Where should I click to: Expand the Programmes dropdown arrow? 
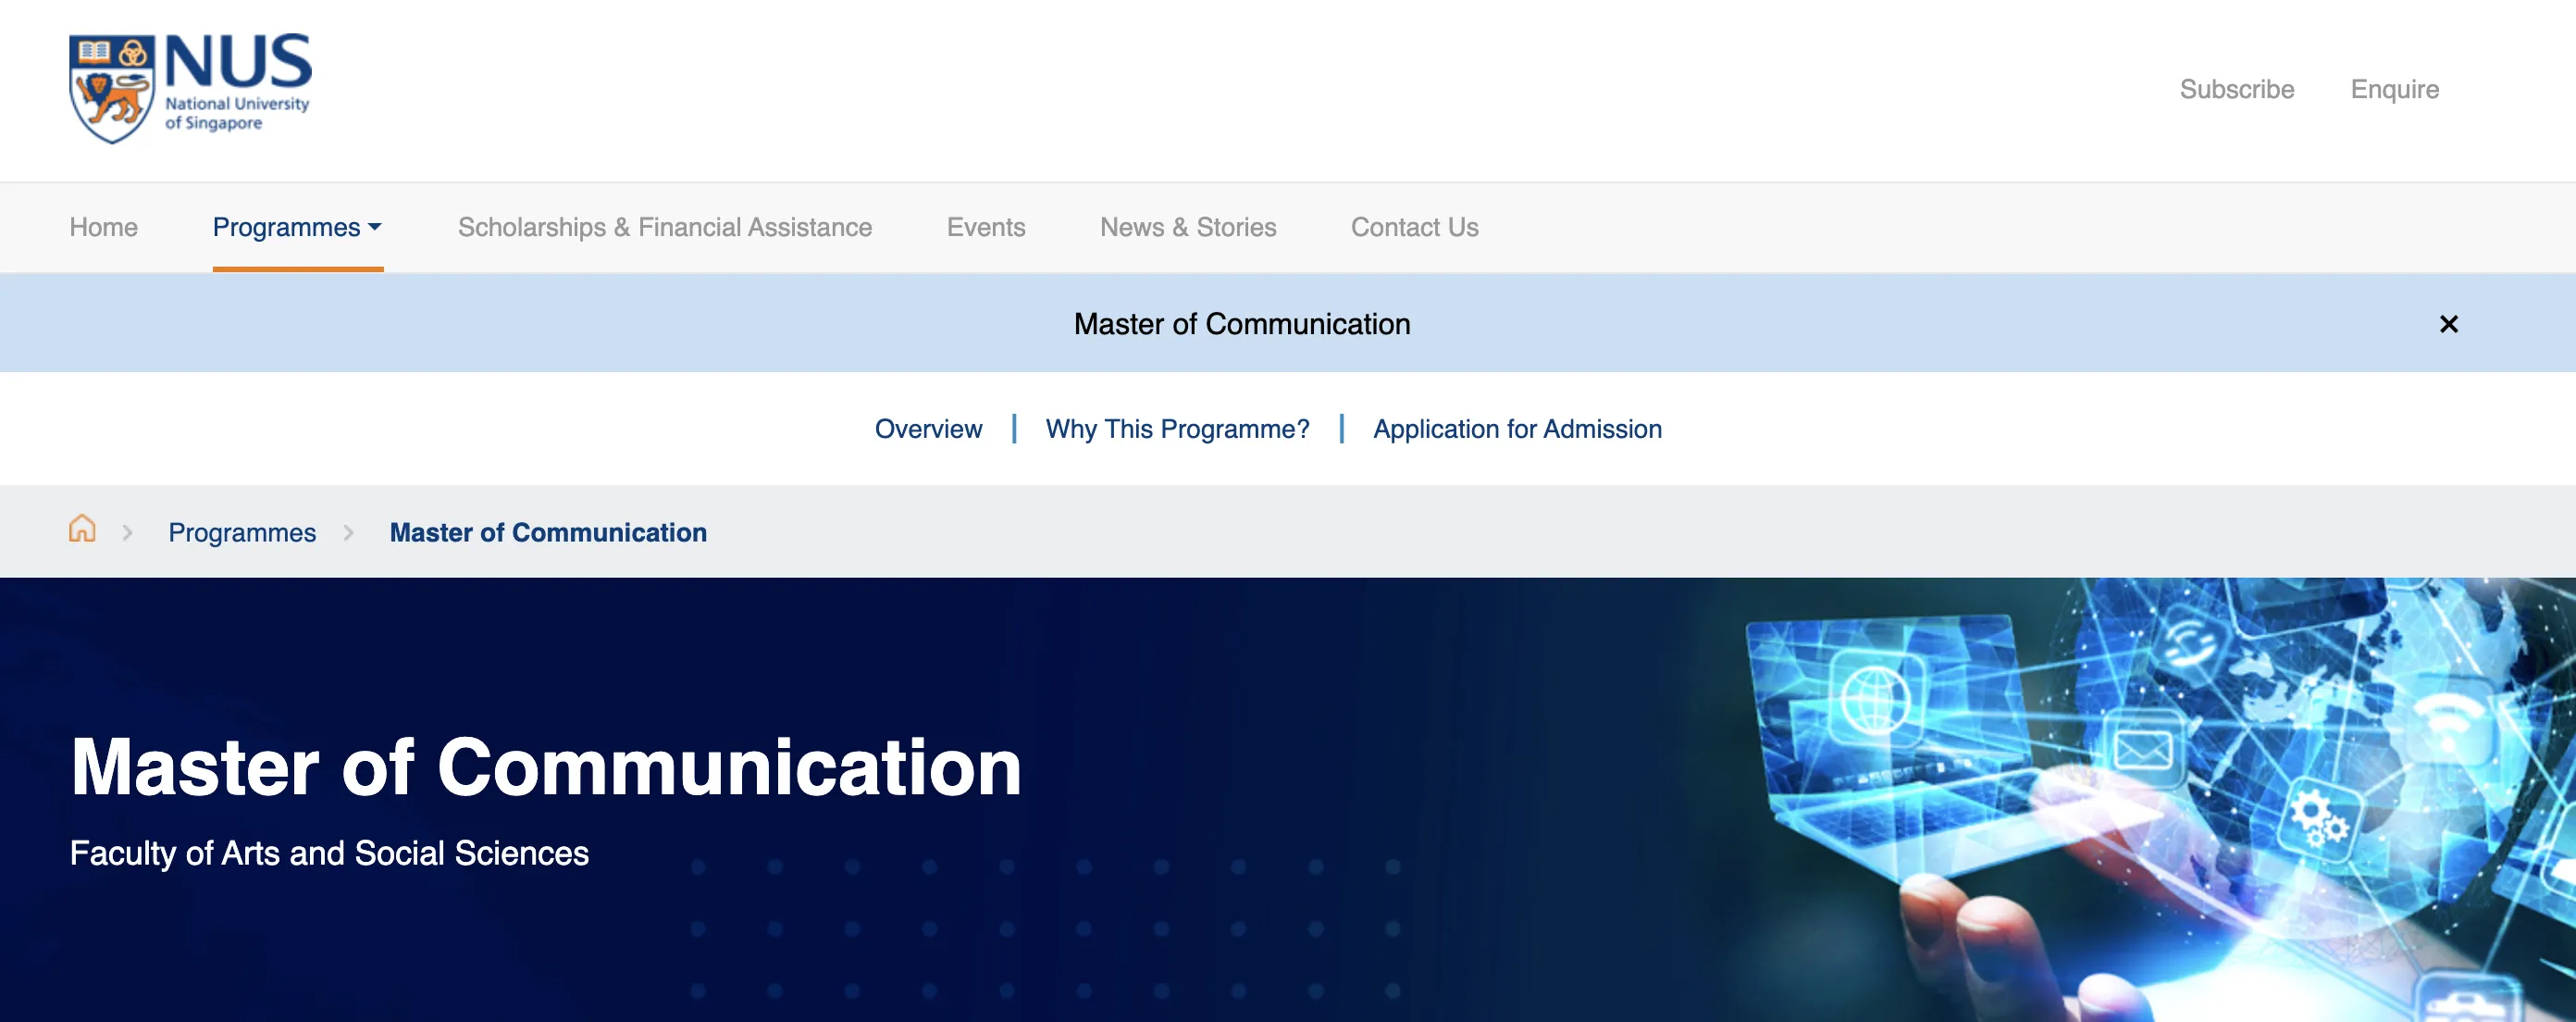click(375, 227)
